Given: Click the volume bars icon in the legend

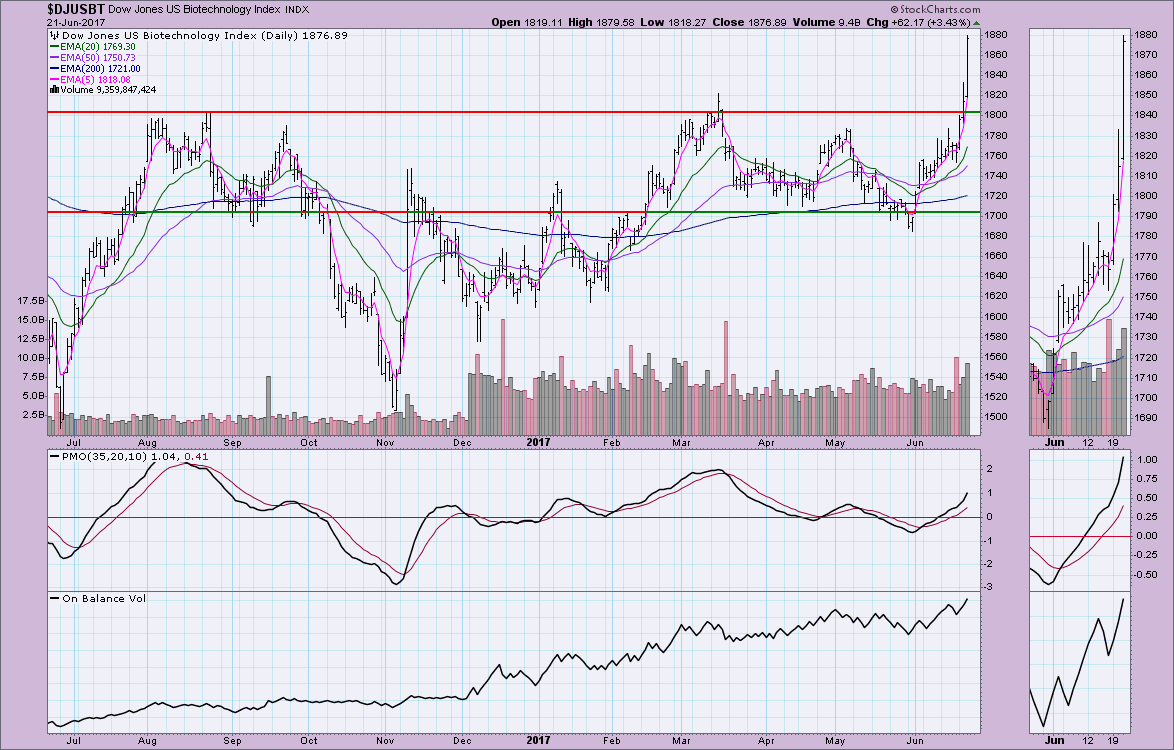Looking at the screenshot, I should 54,89.
